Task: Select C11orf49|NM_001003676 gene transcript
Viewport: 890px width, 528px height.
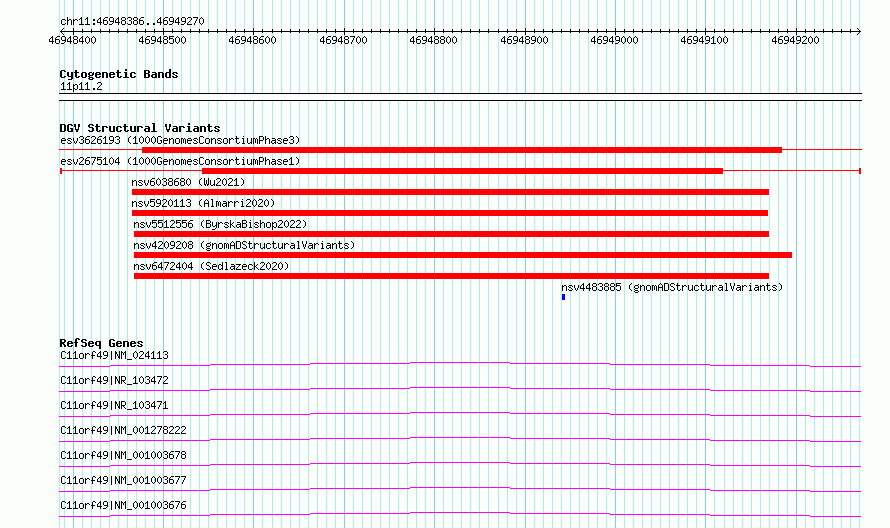Action: 123,505
